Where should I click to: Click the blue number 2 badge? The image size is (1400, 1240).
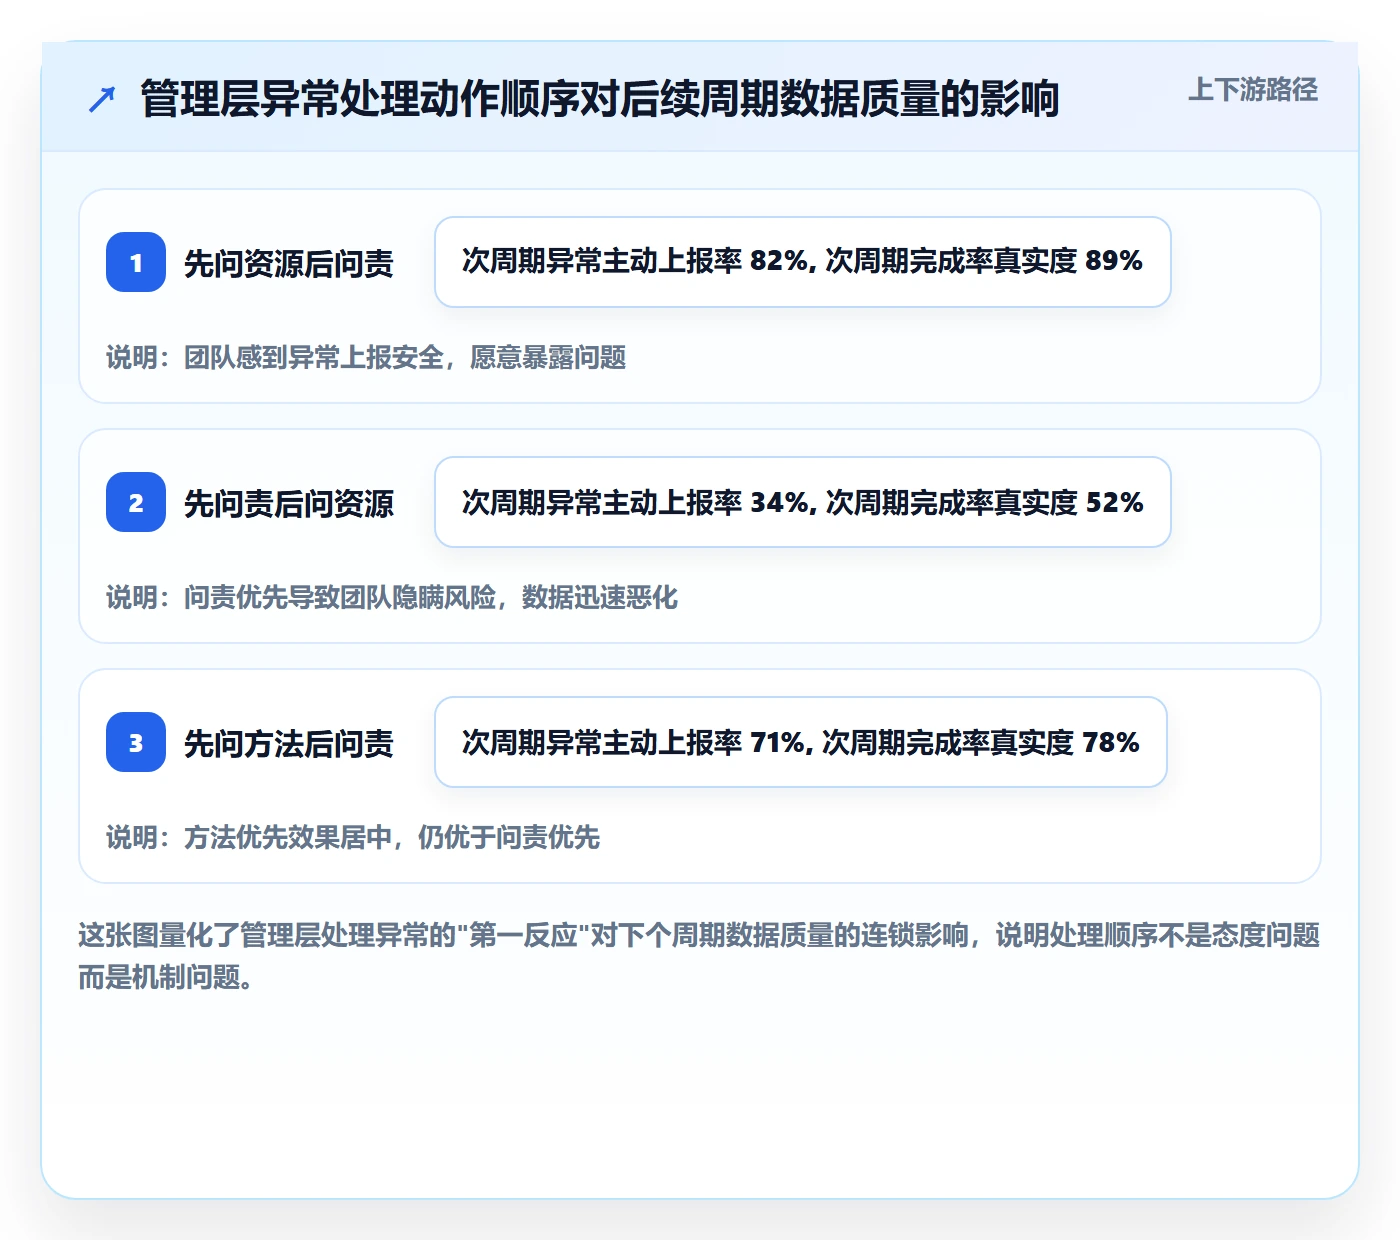point(136,502)
